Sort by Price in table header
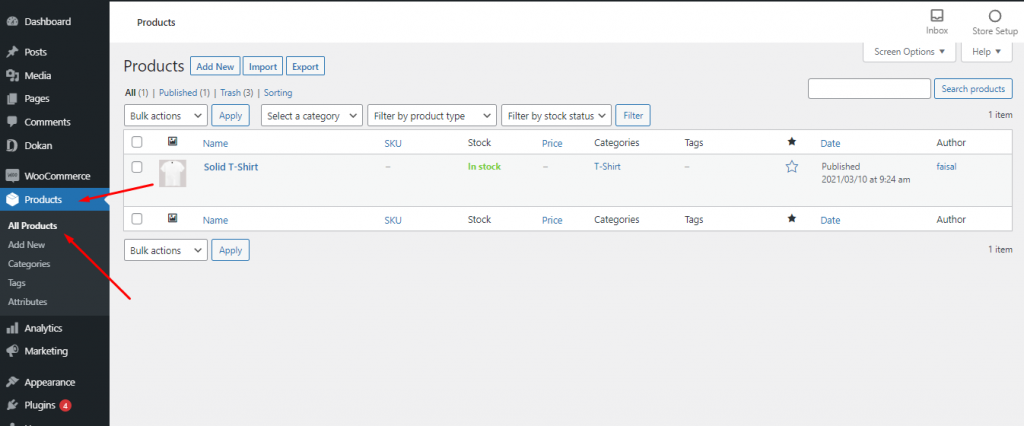 [552, 143]
